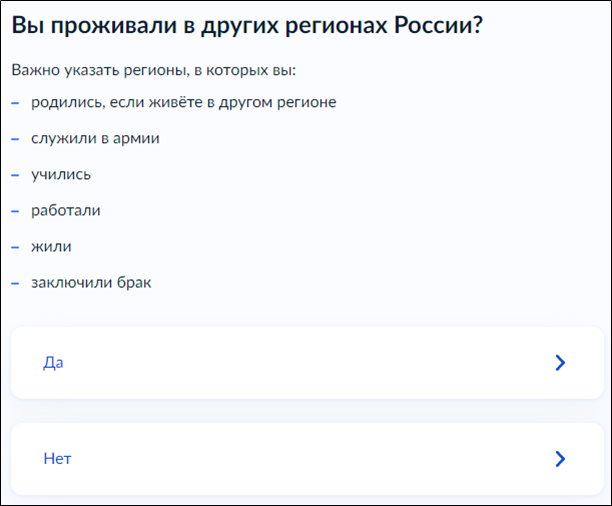The height and width of the screenshot is (506, 612).
Task: Click the dash bullet before 'заключили брак'
Action: (16, 283)
